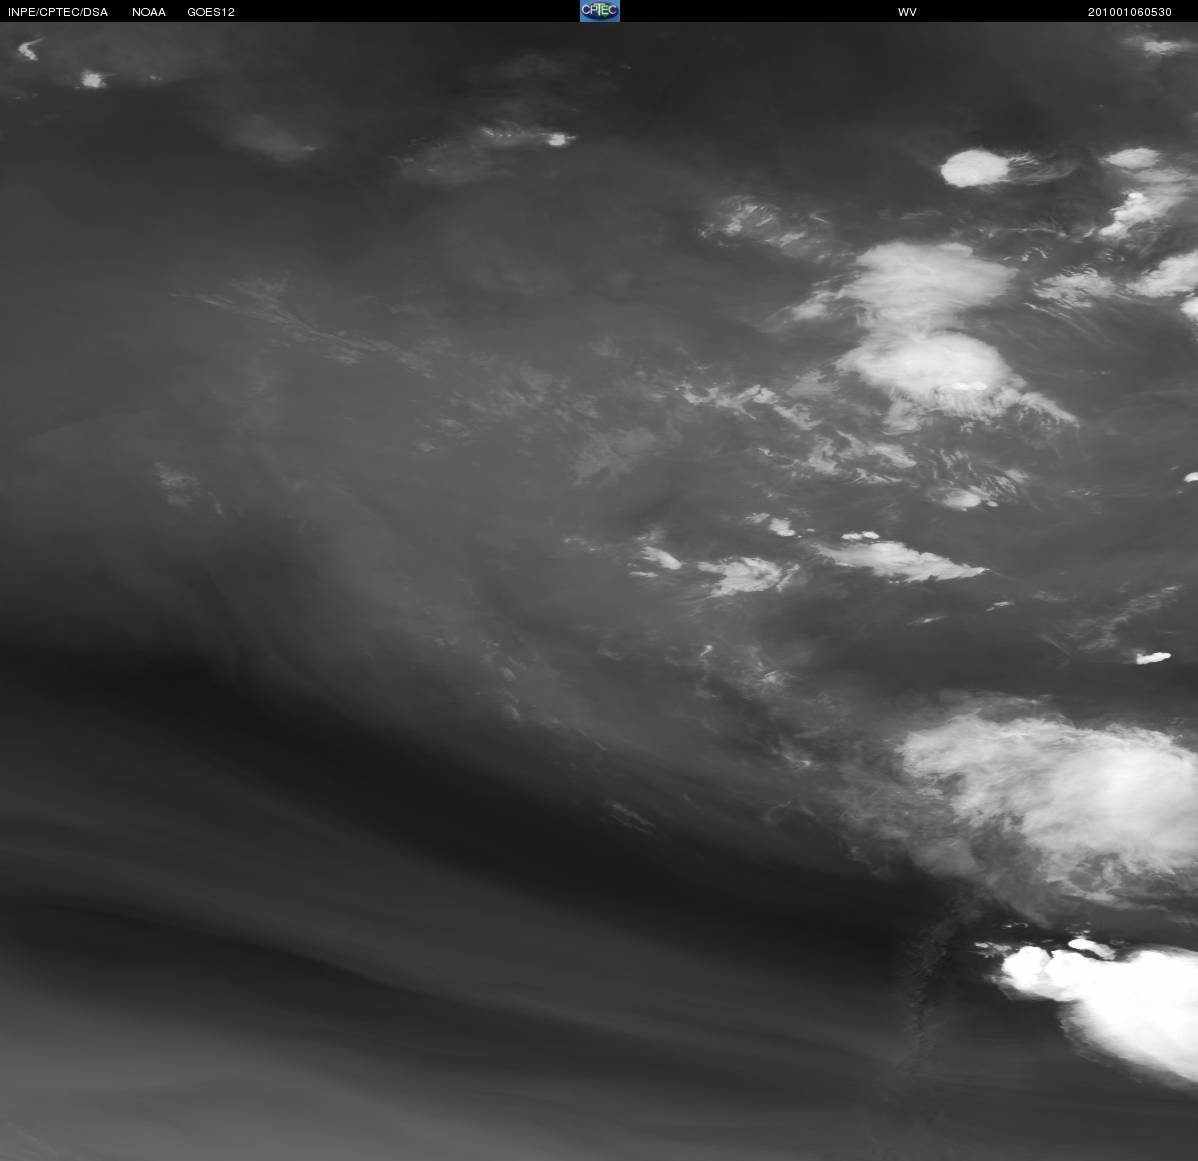Click the 201001060530 timestamp
The height and width of the screenshot is (1161, 1198).
(1129, 12)
